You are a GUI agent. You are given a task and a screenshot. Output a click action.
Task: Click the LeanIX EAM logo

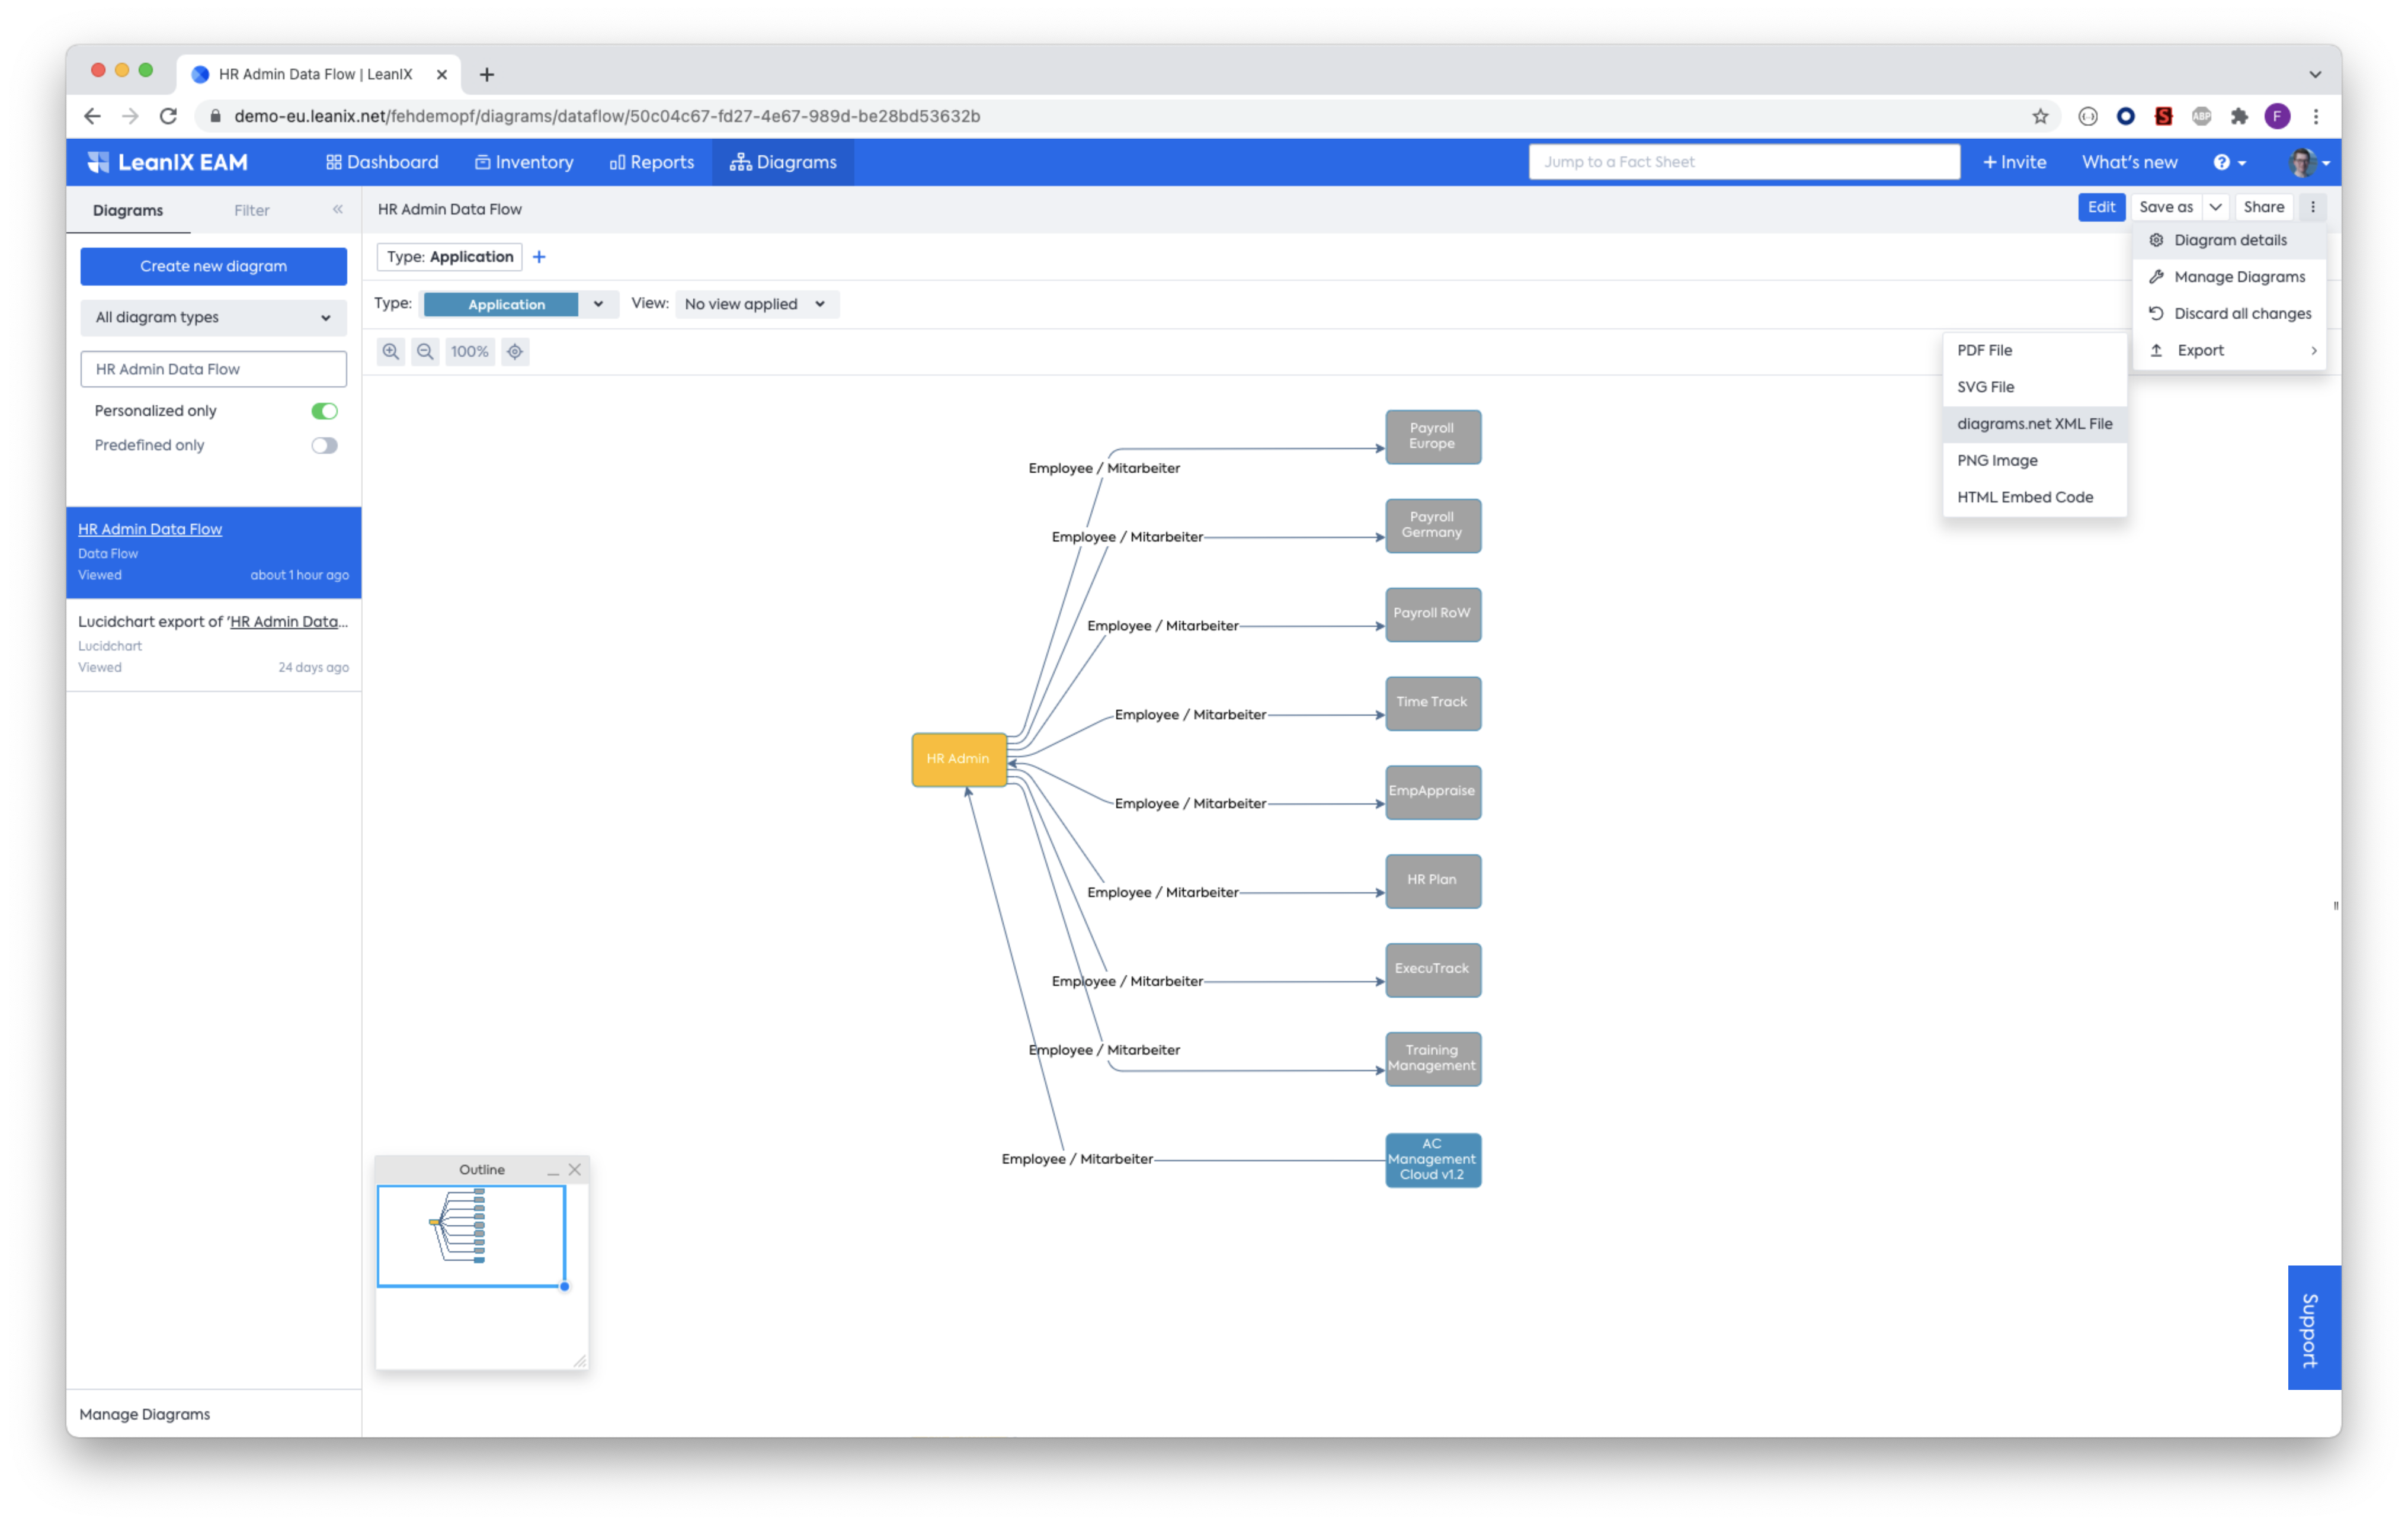168,162
